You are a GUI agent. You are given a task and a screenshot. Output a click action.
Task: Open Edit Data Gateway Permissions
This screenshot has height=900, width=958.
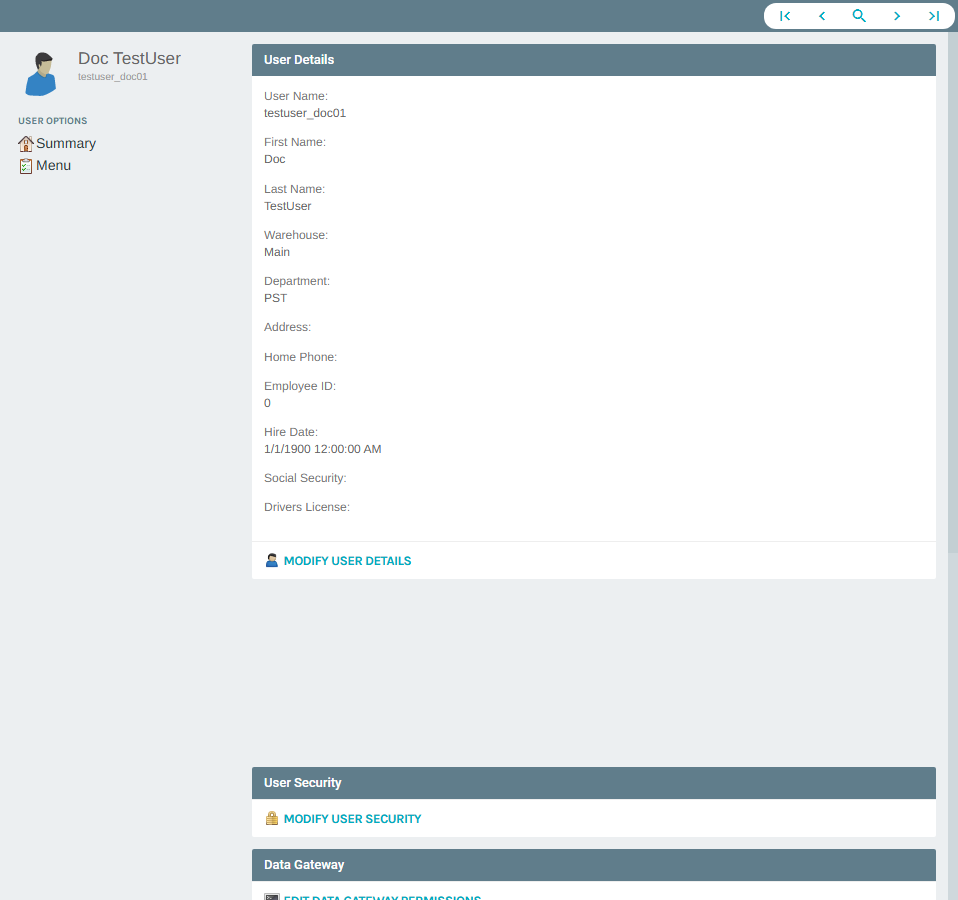pyautogui.click(x=381, y=898)
